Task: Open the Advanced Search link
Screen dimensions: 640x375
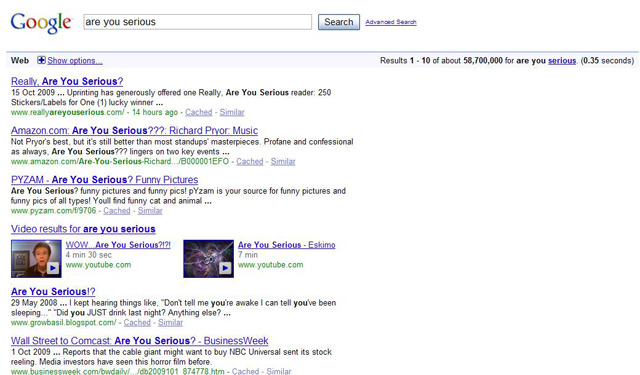Action: pos(391,22)
